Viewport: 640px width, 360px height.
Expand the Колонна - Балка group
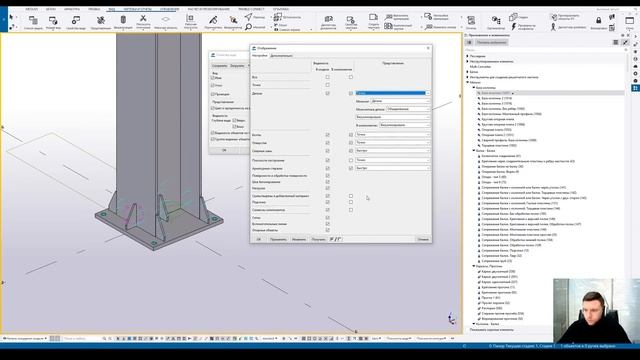pos(474,324)
